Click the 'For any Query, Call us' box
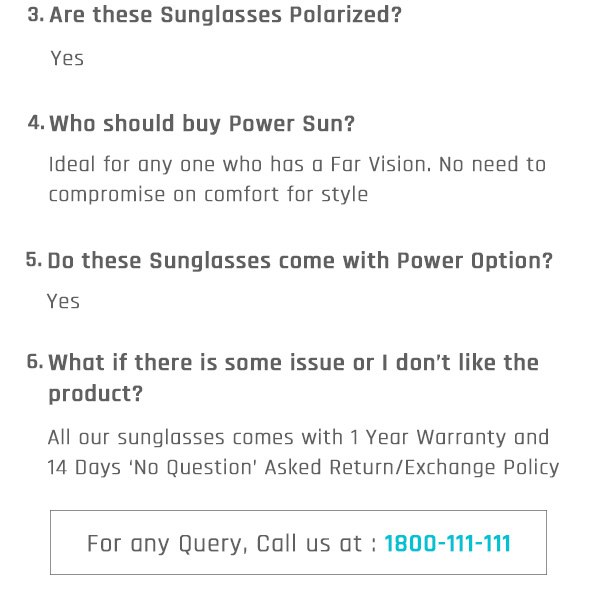 click(298, 542)
